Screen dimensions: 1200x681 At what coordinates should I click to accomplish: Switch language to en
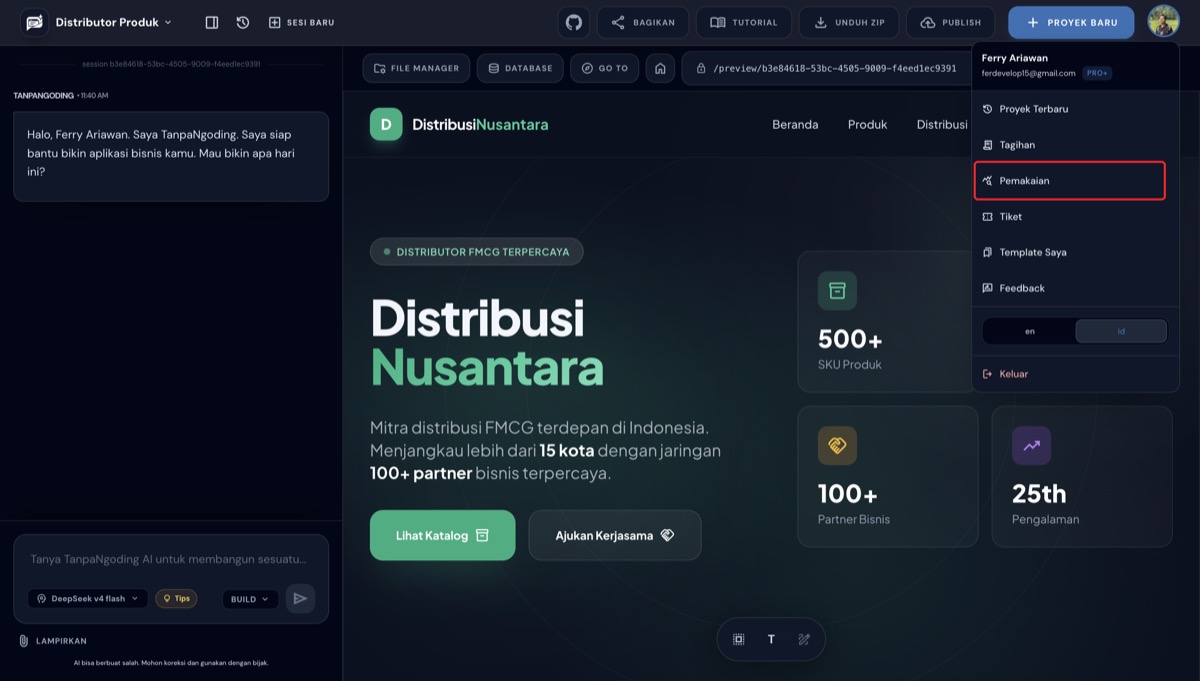(1030, 331)
